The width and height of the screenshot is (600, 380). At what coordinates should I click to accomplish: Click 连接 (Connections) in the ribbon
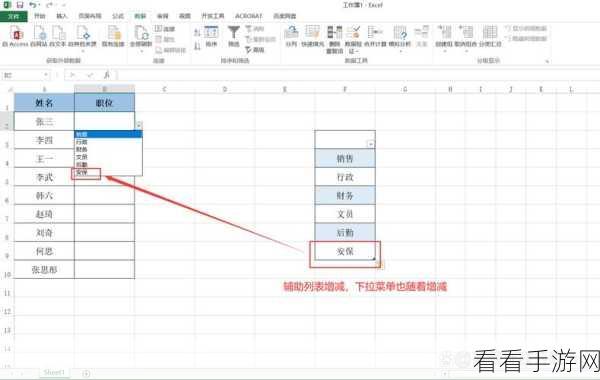click(x=165, y=29)
